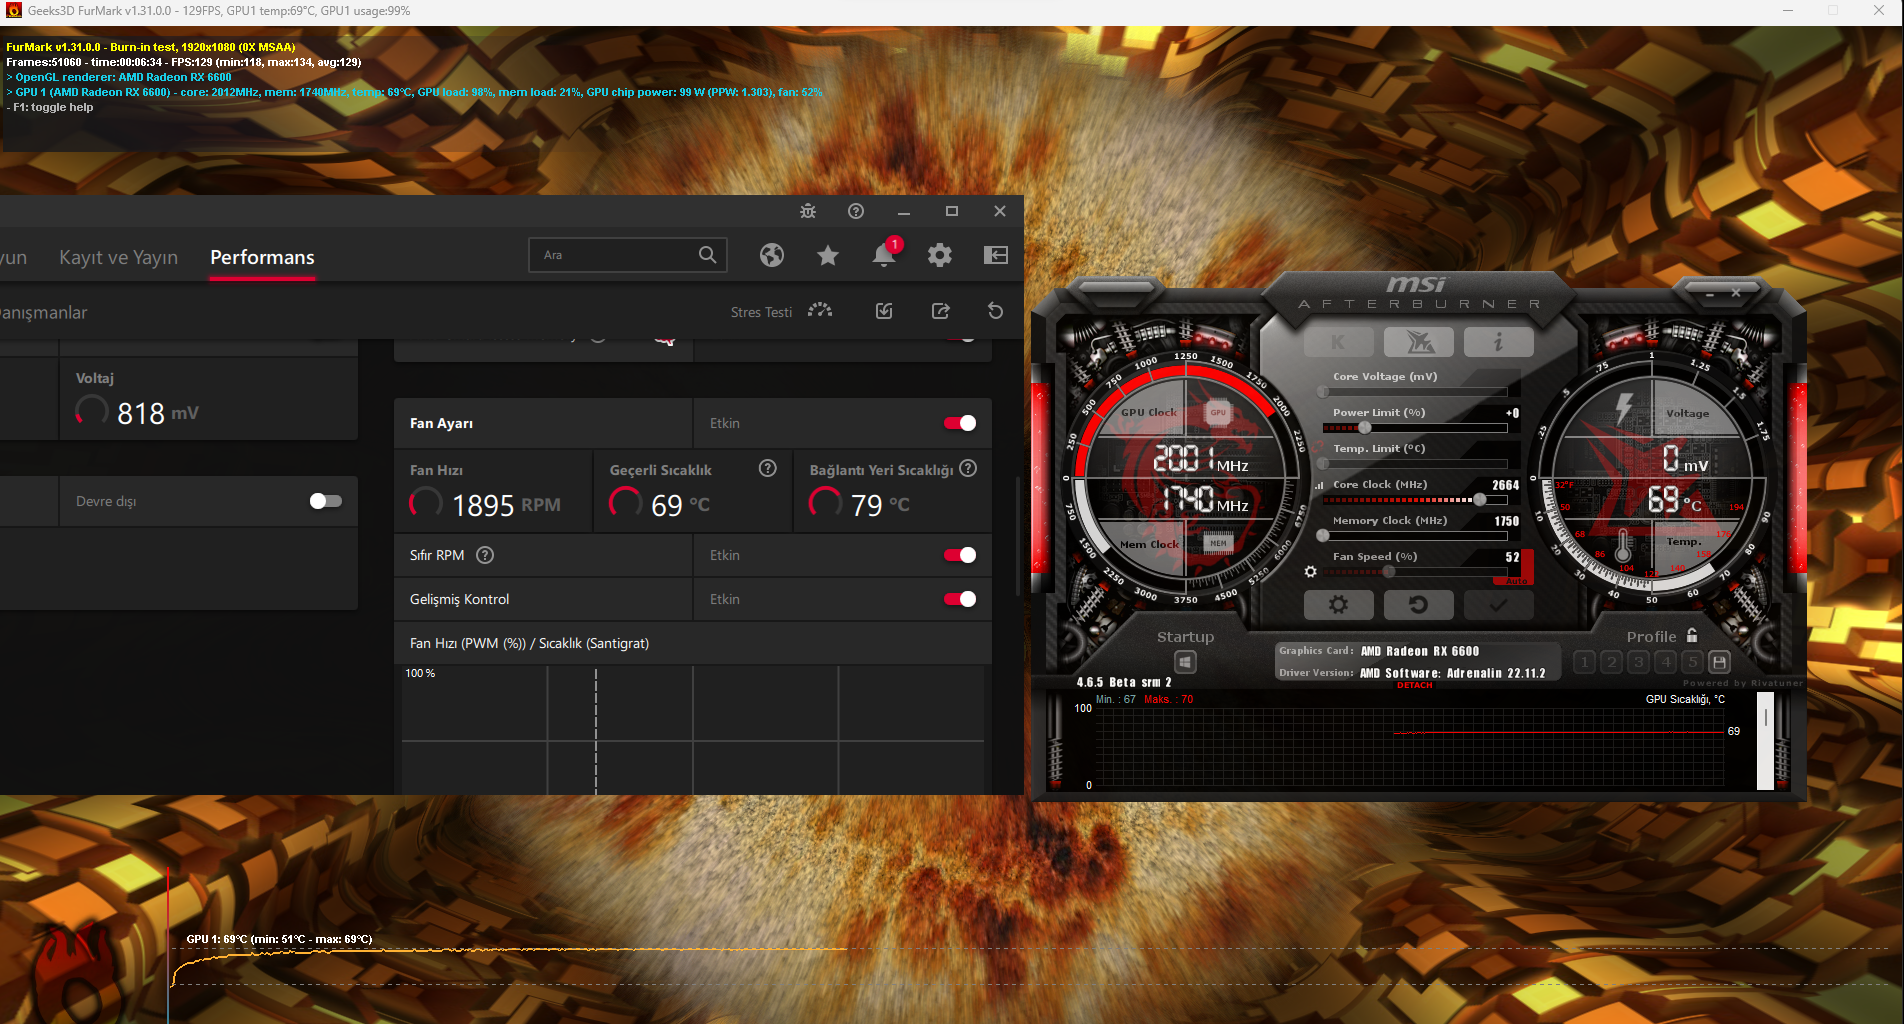The width and height of the screenshot is (1904, 1024).
Task: Toggle the Windows Startup button in Afterburner
Action: [x=1185, y=662]
